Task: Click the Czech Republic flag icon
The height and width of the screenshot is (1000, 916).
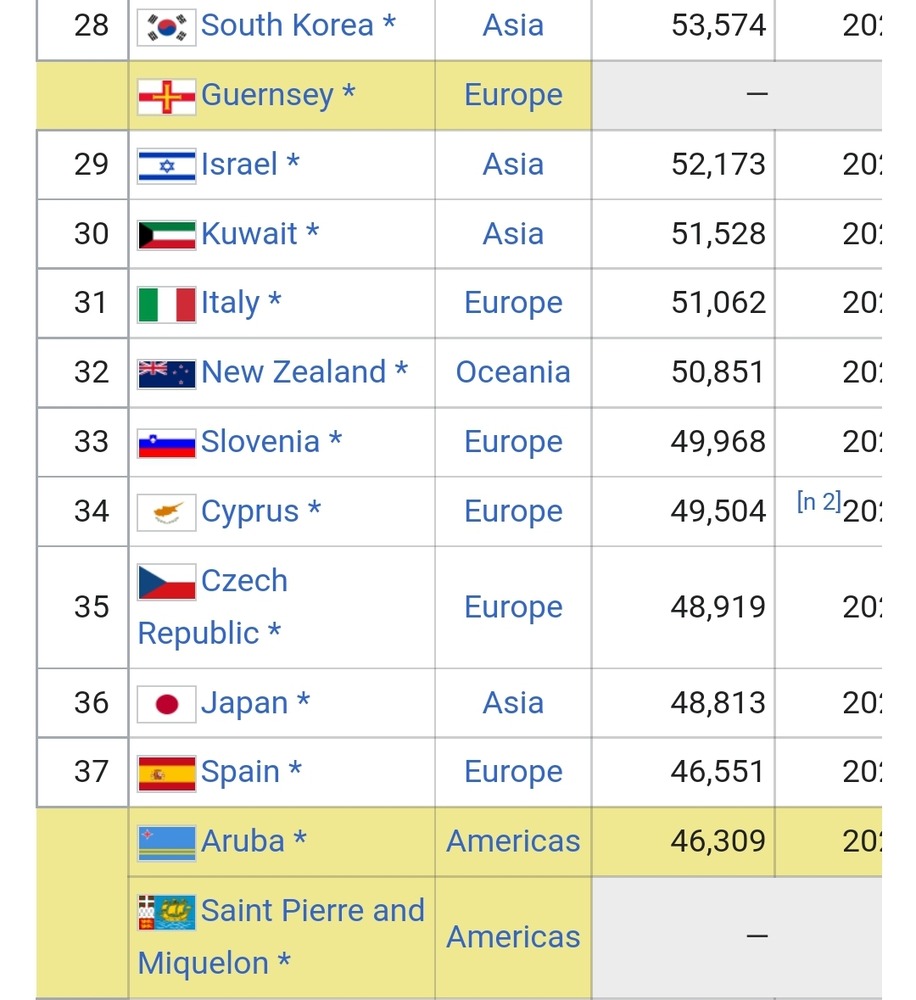Action: (167, 582)
